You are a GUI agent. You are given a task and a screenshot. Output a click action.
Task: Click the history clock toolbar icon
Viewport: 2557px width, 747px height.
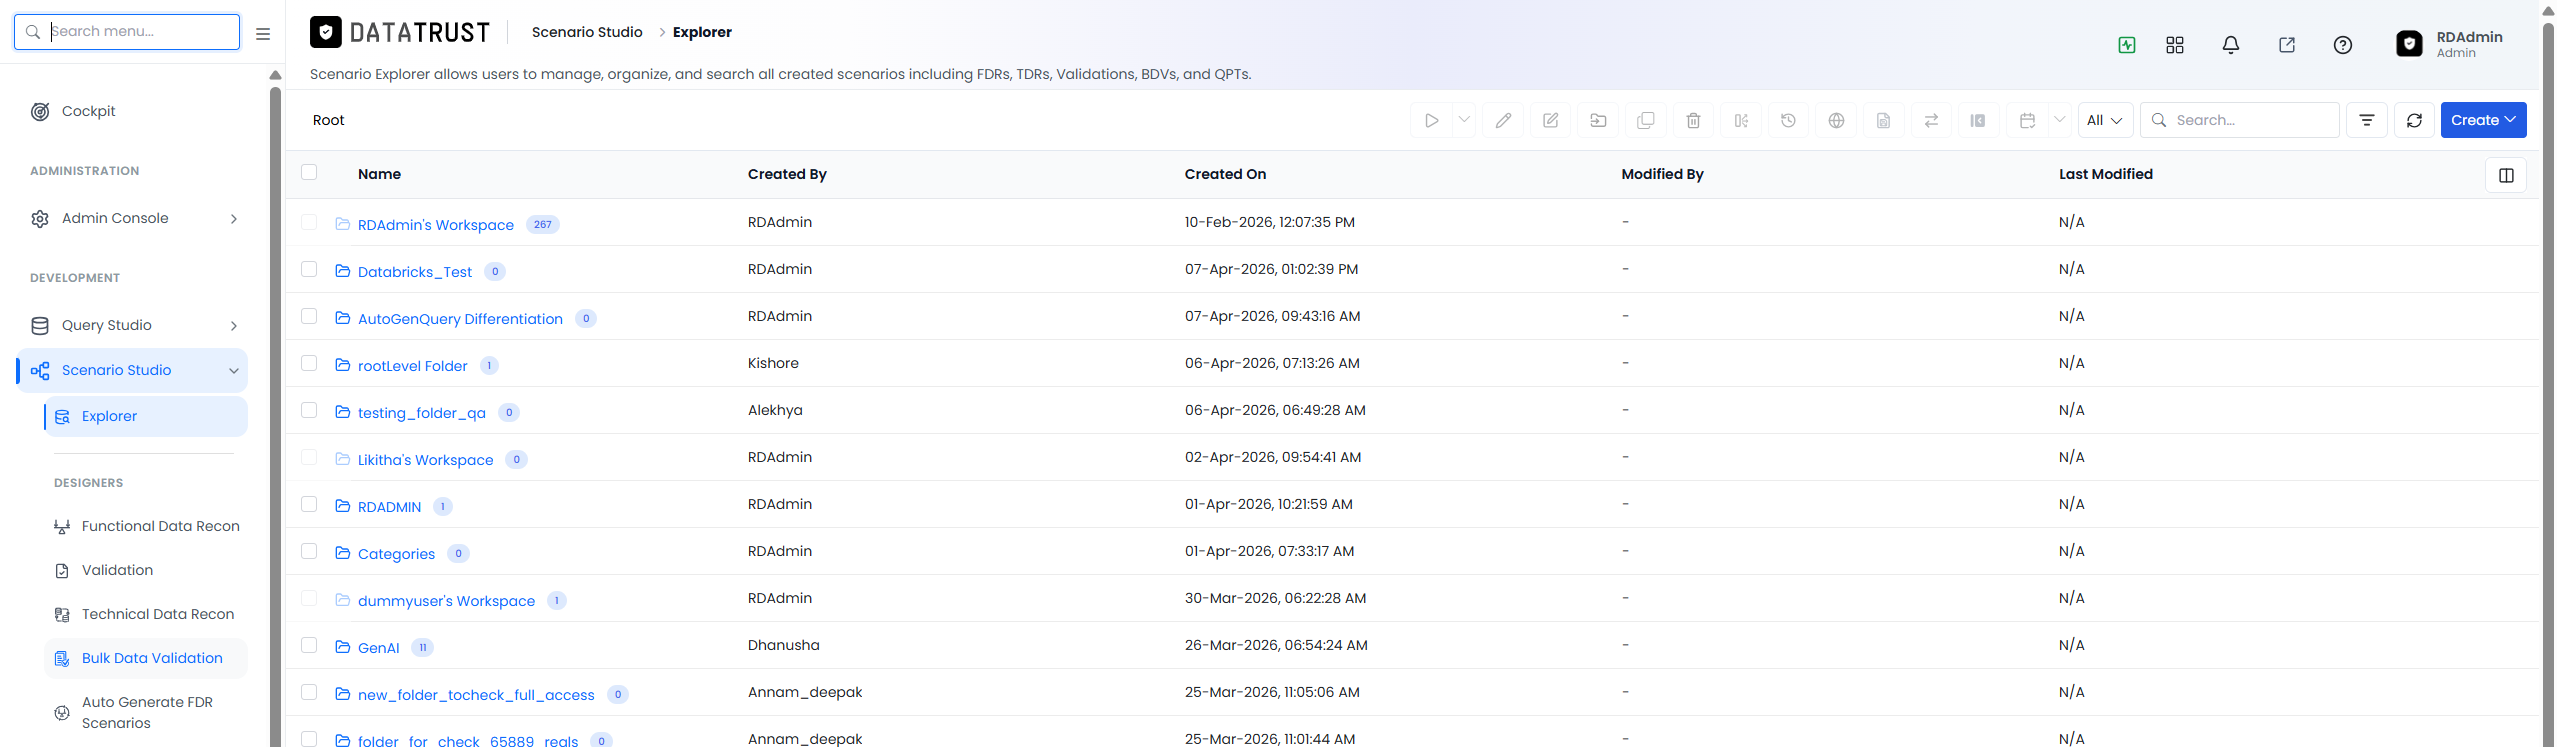point(1788,120)
